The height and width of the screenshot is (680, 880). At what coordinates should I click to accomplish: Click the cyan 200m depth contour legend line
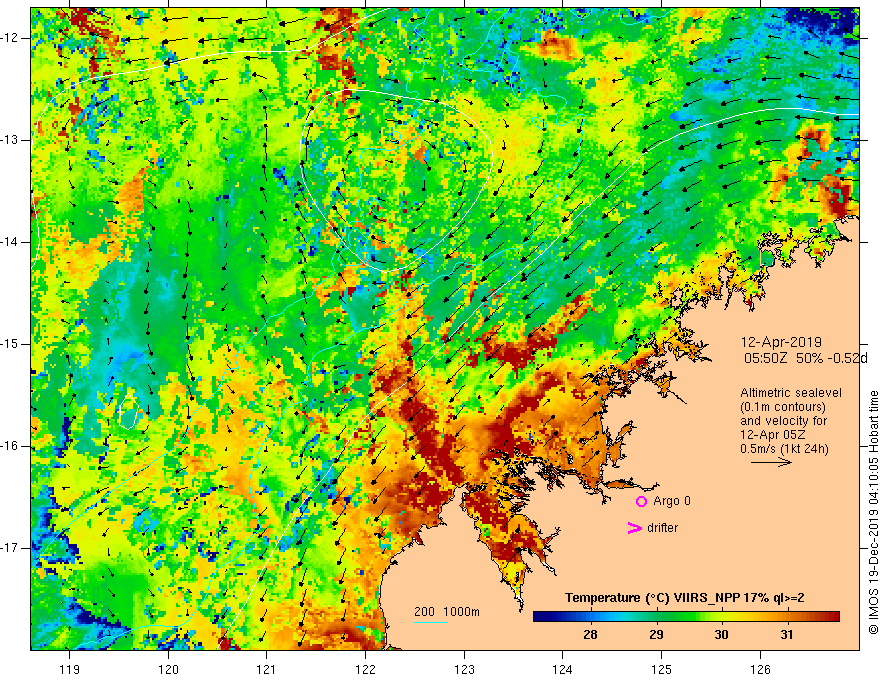tap(430, 622)
